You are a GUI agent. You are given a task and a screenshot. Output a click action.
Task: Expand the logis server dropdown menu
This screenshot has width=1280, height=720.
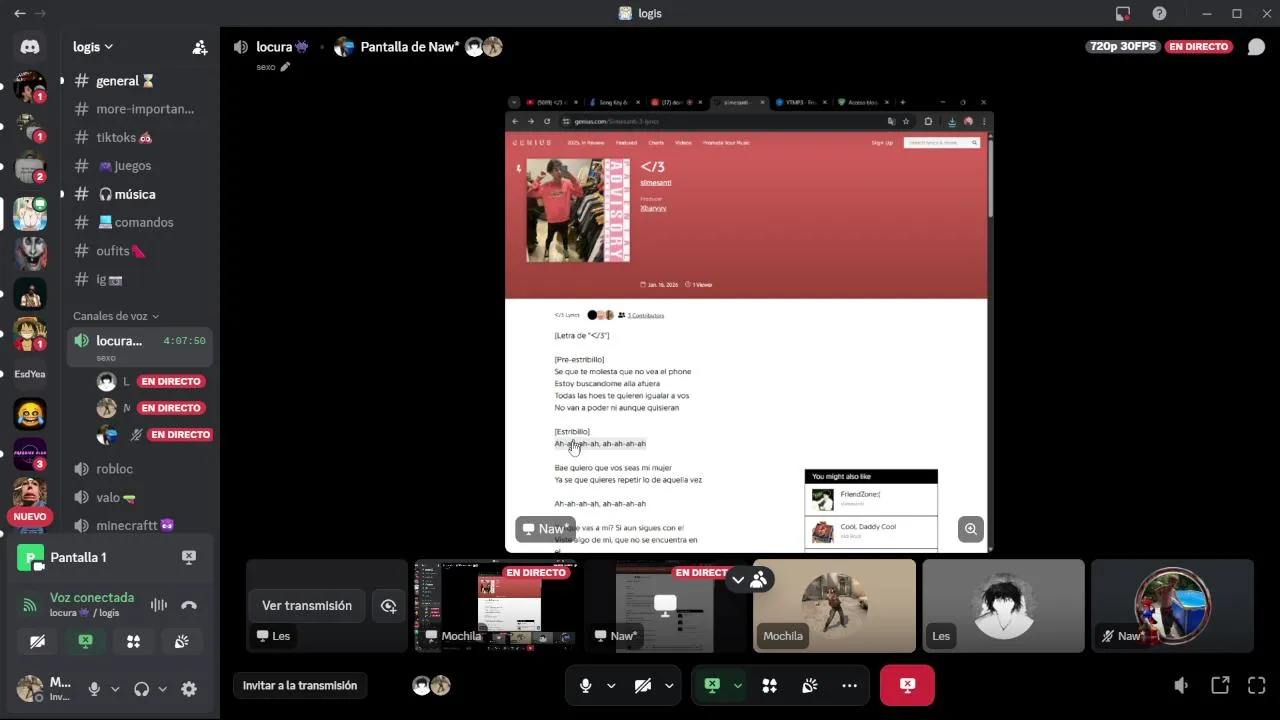click(x=93, y=47)
